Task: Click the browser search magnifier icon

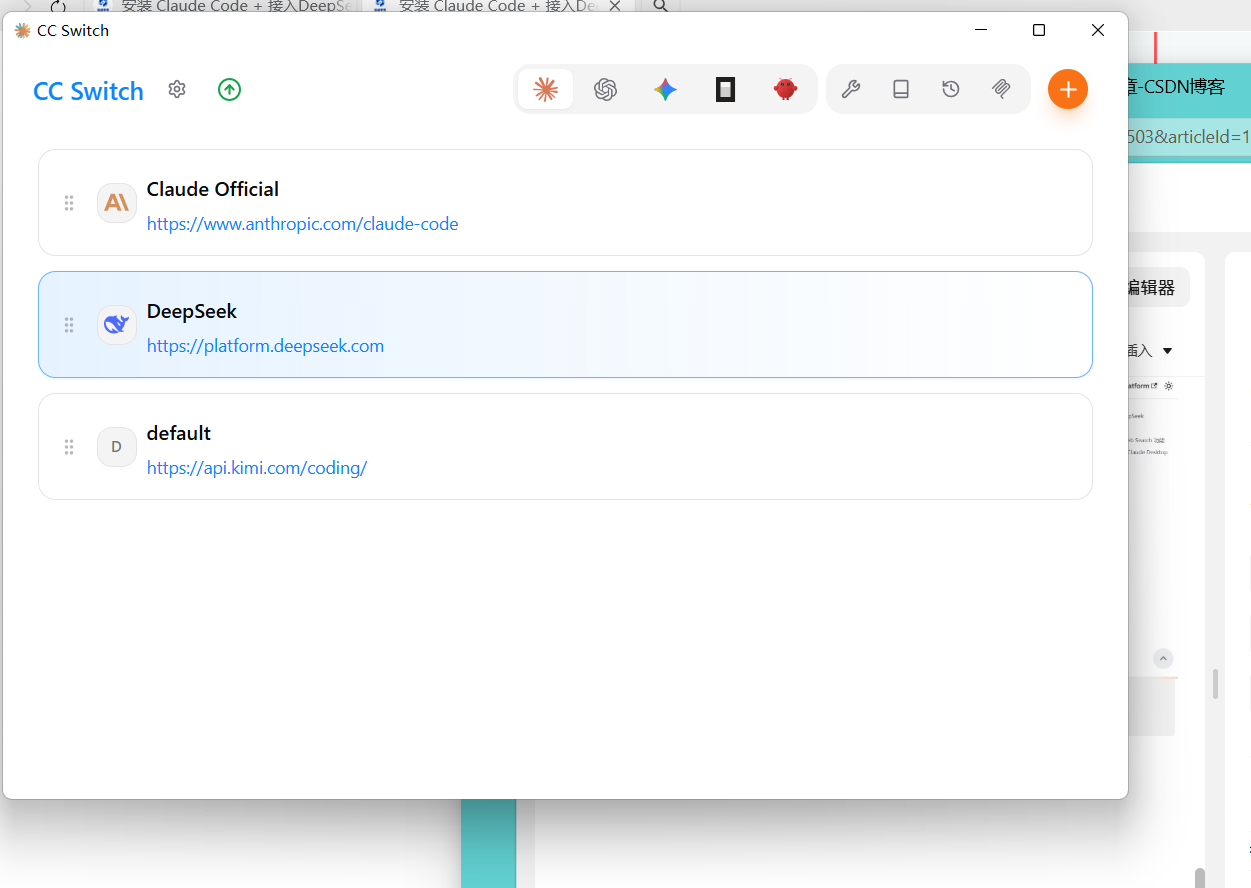Action: pos(660,6)
